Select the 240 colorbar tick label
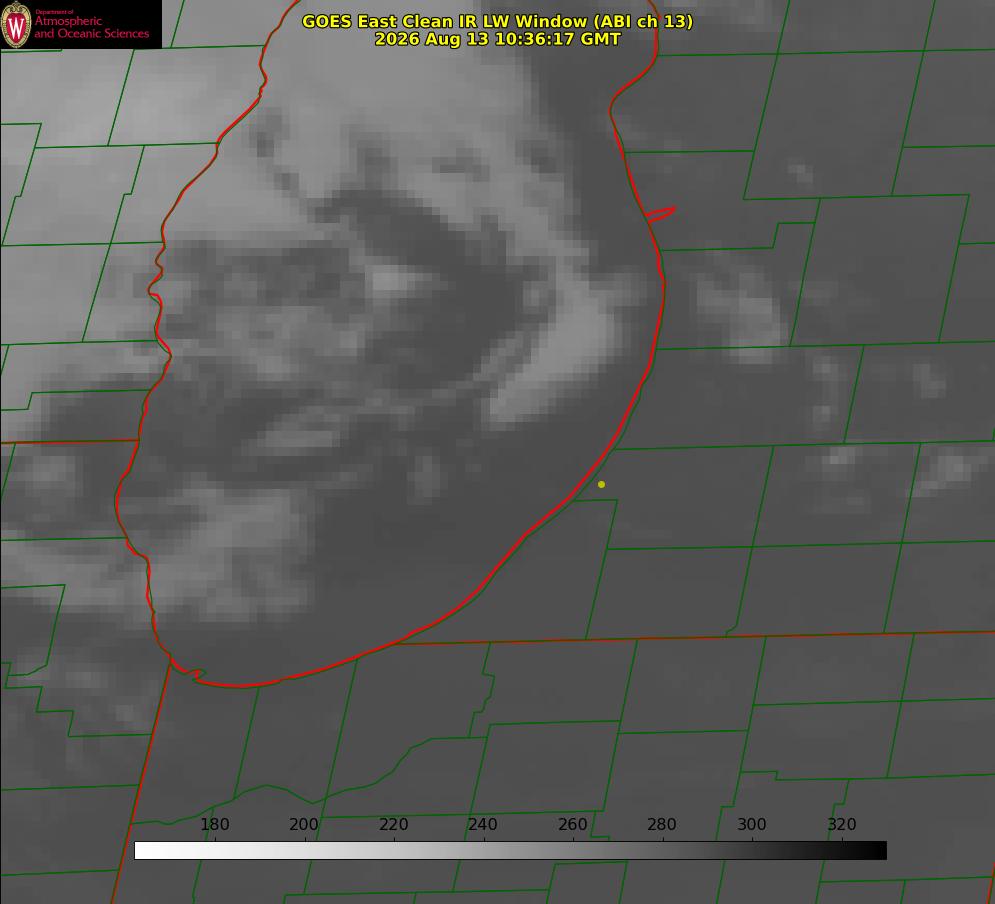The width and height of the screenshot is (995, 904). tap(483, 824)
